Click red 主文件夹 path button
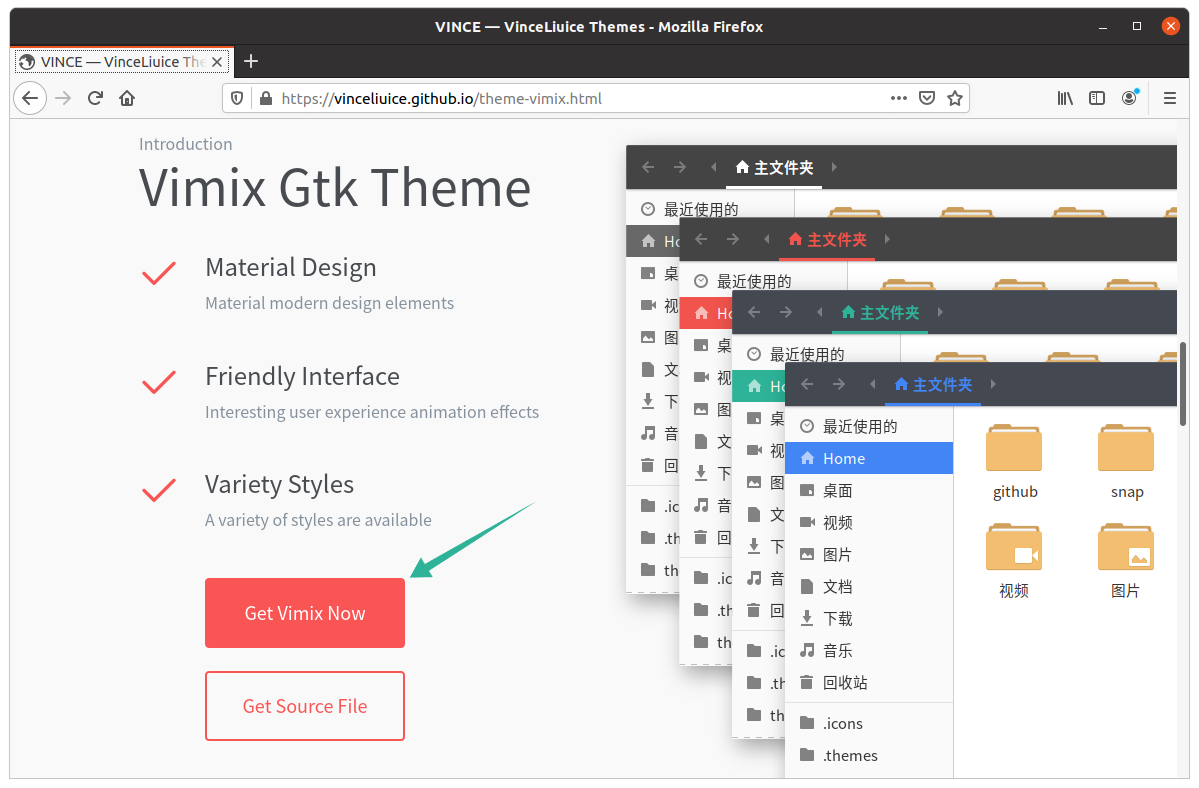The height and width of the screenshot is (788, 1199). pyautogui.click(x=827, y=240)
